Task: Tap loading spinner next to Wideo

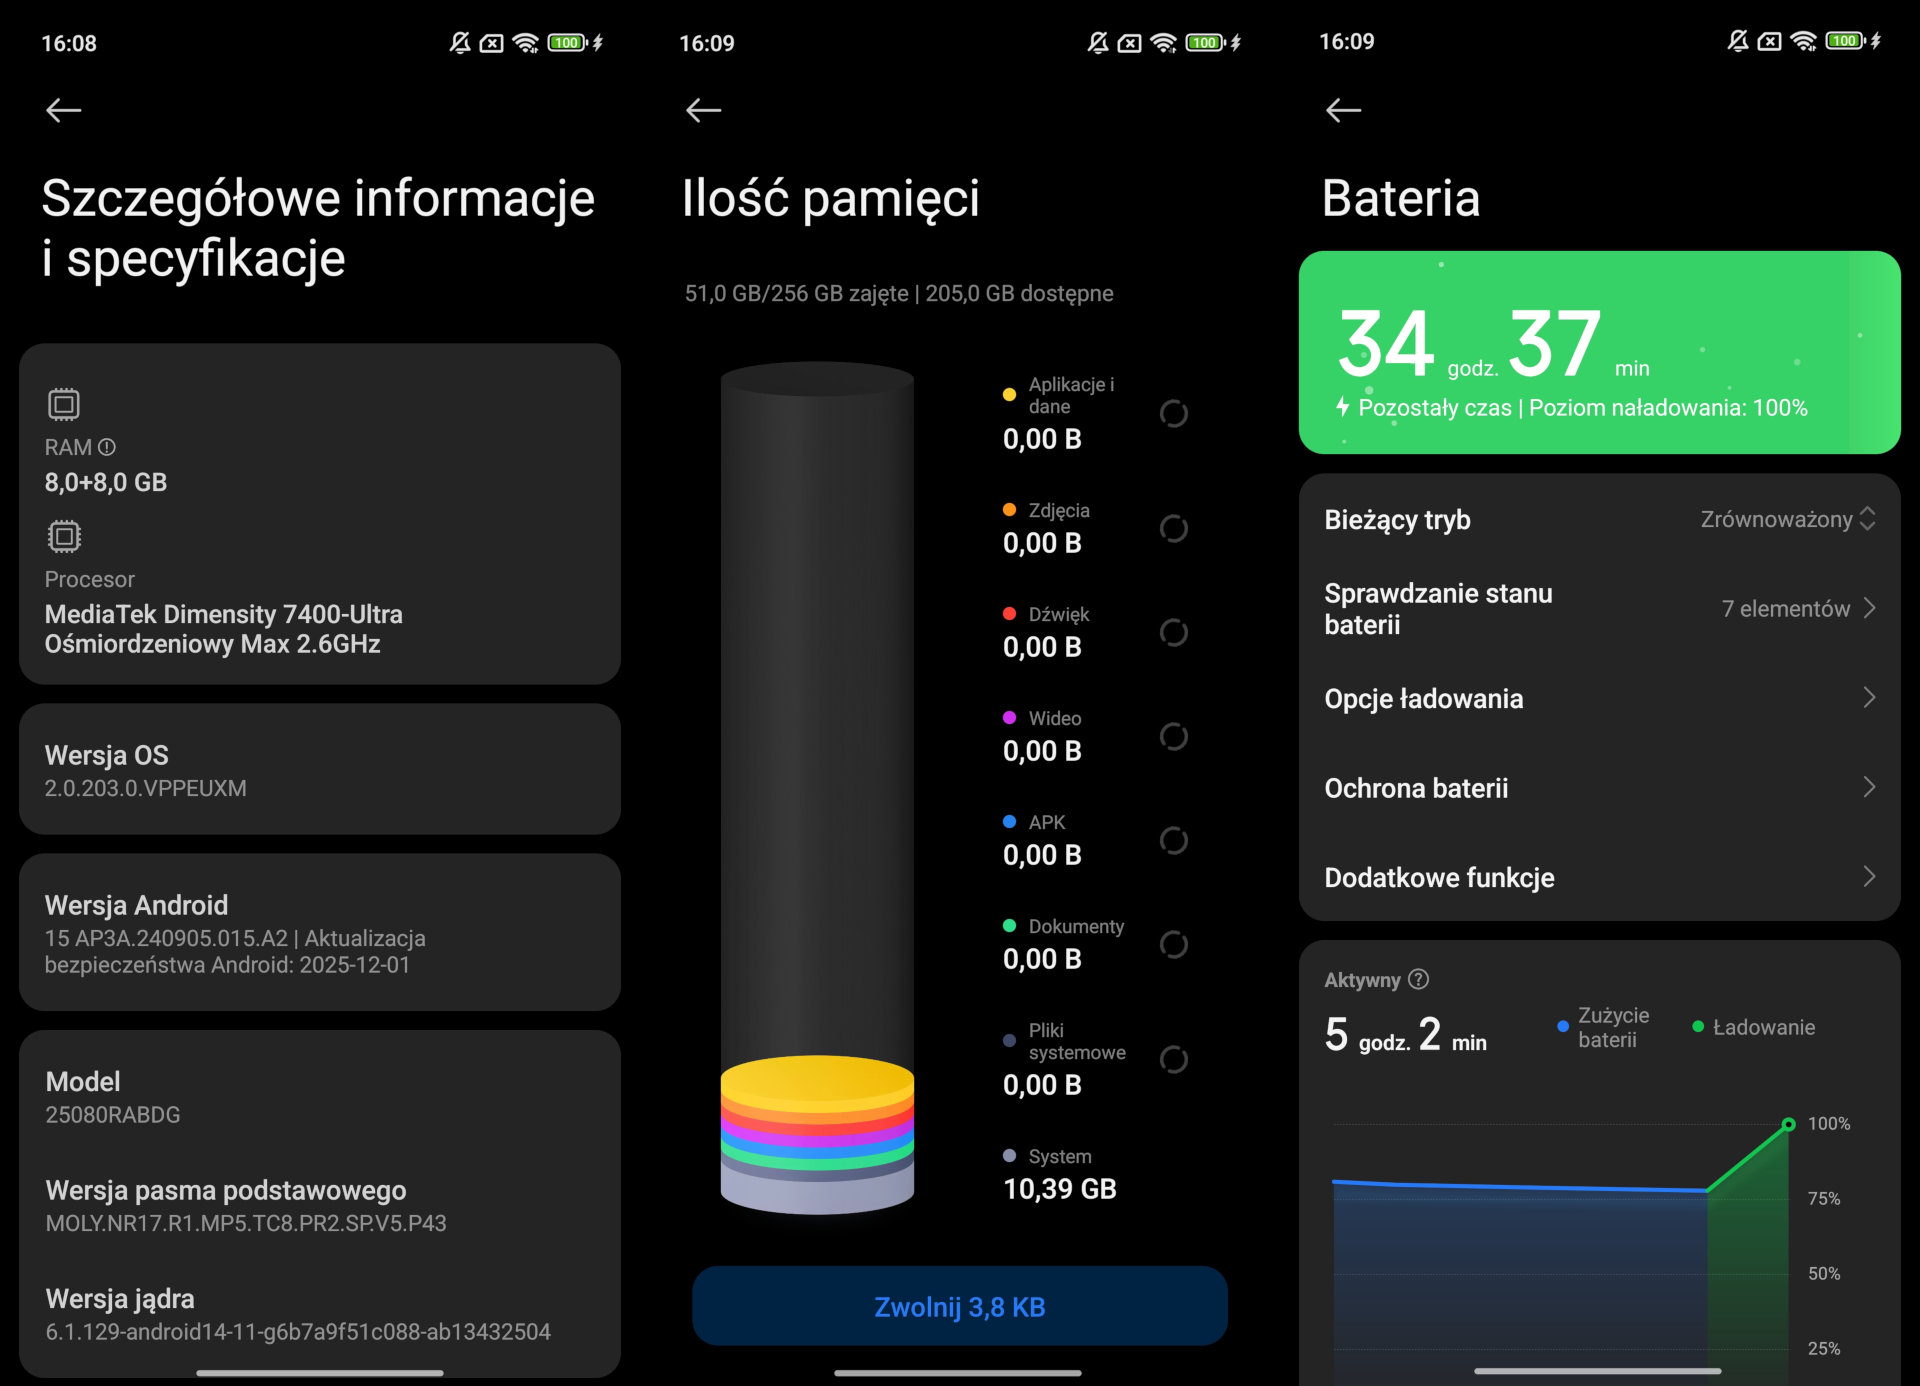Action: tap(1173, 736)
